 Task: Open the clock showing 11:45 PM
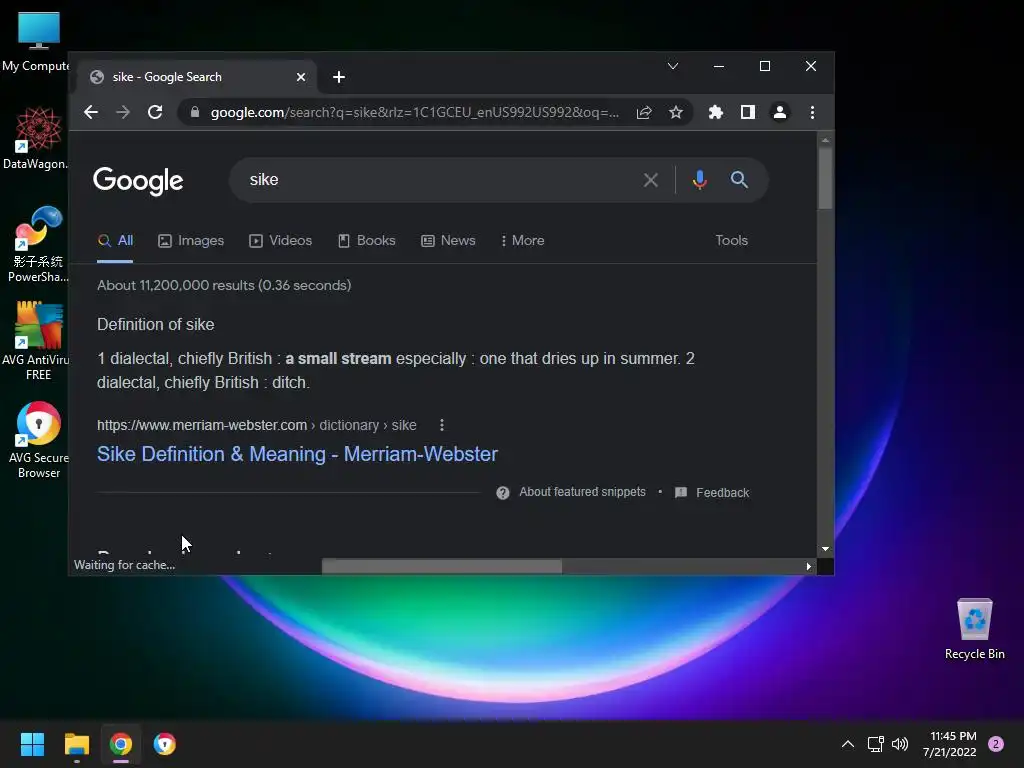[x=950, y=744]
